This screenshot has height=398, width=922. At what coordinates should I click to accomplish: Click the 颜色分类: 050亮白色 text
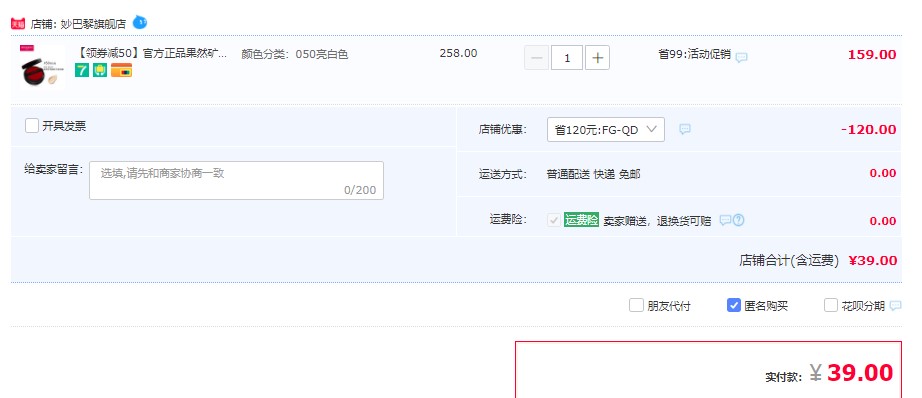coord(295,54)
